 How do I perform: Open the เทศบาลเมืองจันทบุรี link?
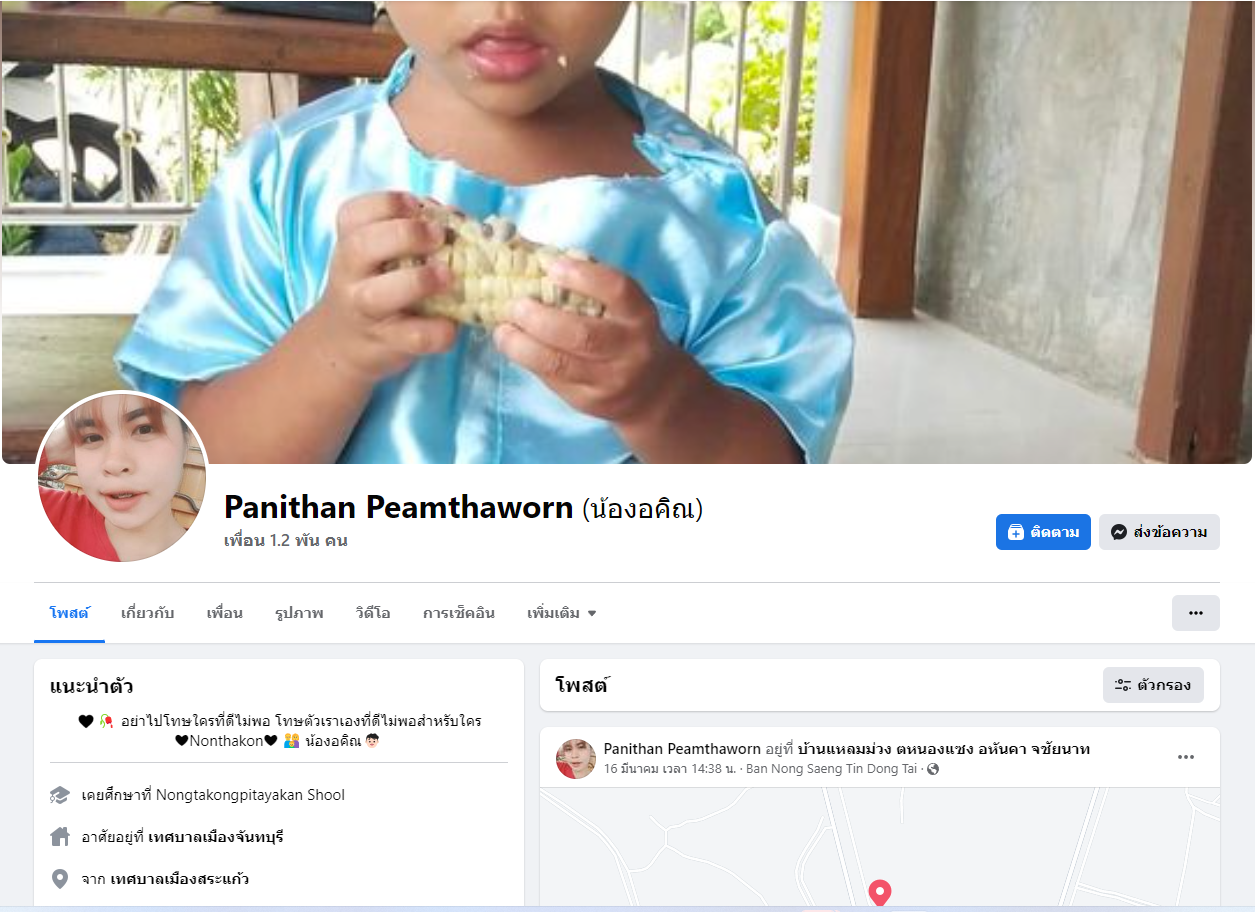tap(216, 837)
